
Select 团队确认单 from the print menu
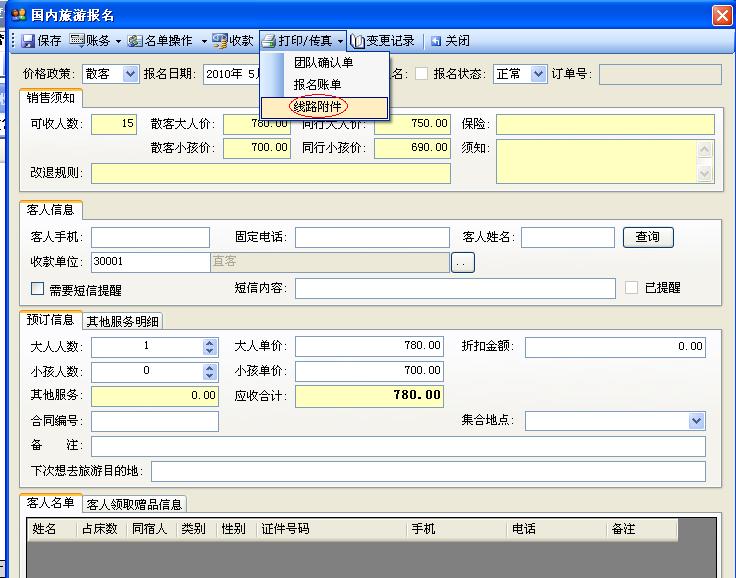323,62
